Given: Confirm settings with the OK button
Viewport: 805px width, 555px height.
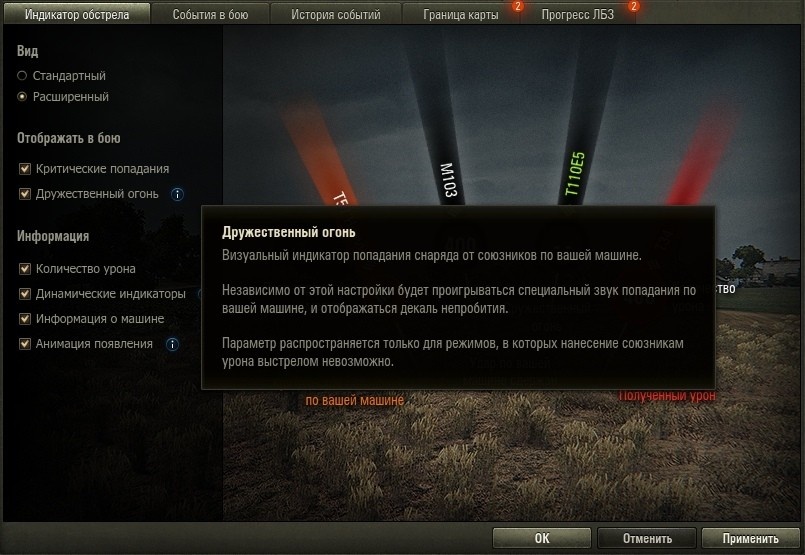Looking at the screenshot, I should click(542, 538).
